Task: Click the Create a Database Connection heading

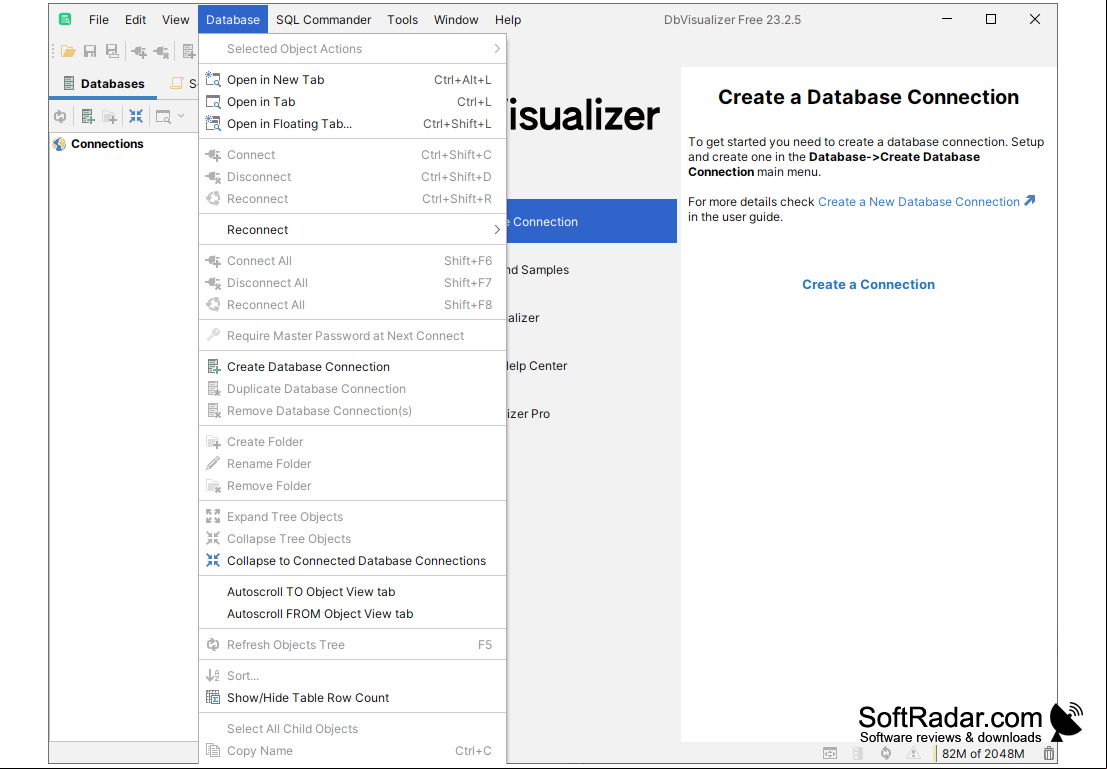Action: (868, 97)
